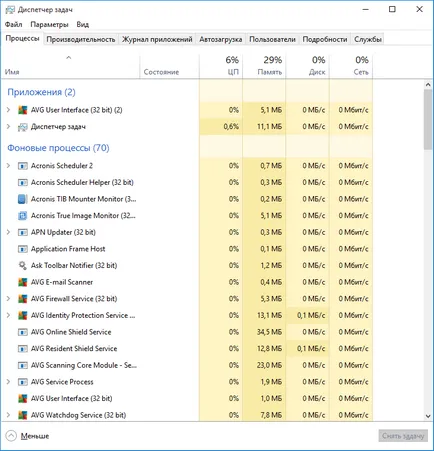Click the AVG Online Shield Service icon

tap(22, 332)
